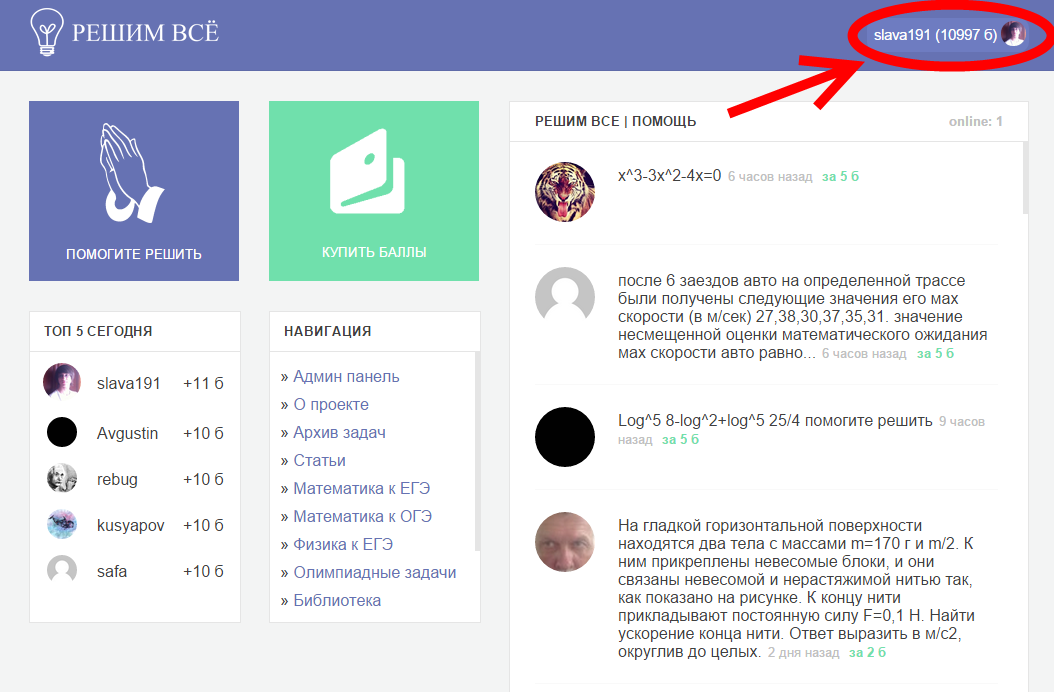Select Олимпиадные задачи in navigation
This screenshot has width=1054, height=692.
coord(374,573)
